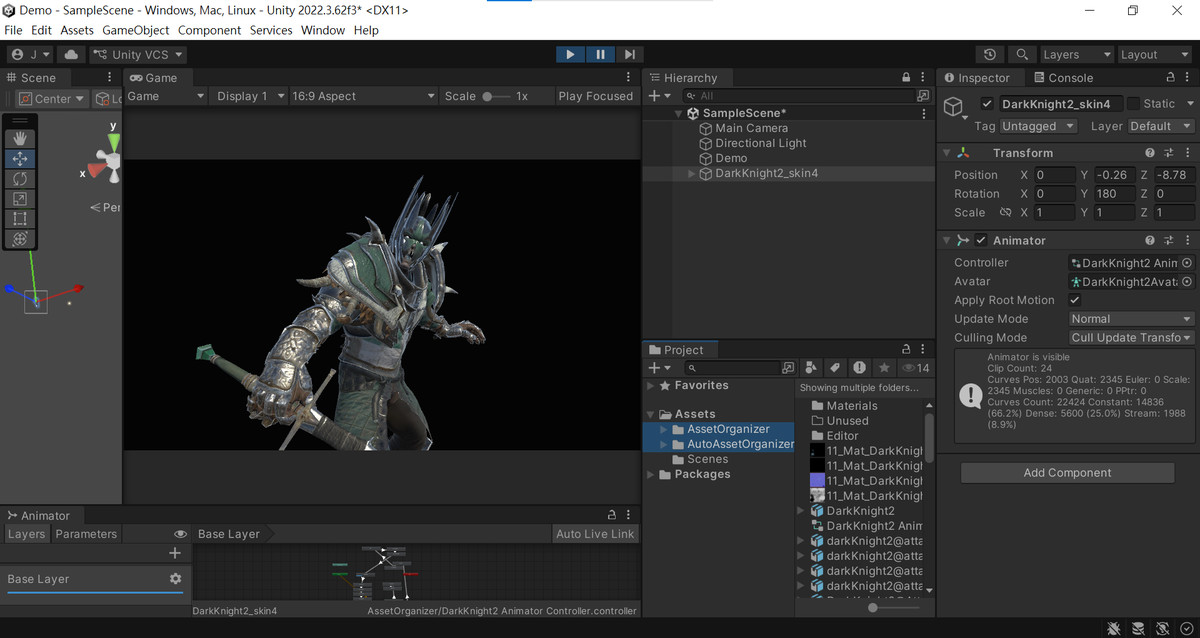
Task: Open the GameObject menu
Action: coord(136,30)
